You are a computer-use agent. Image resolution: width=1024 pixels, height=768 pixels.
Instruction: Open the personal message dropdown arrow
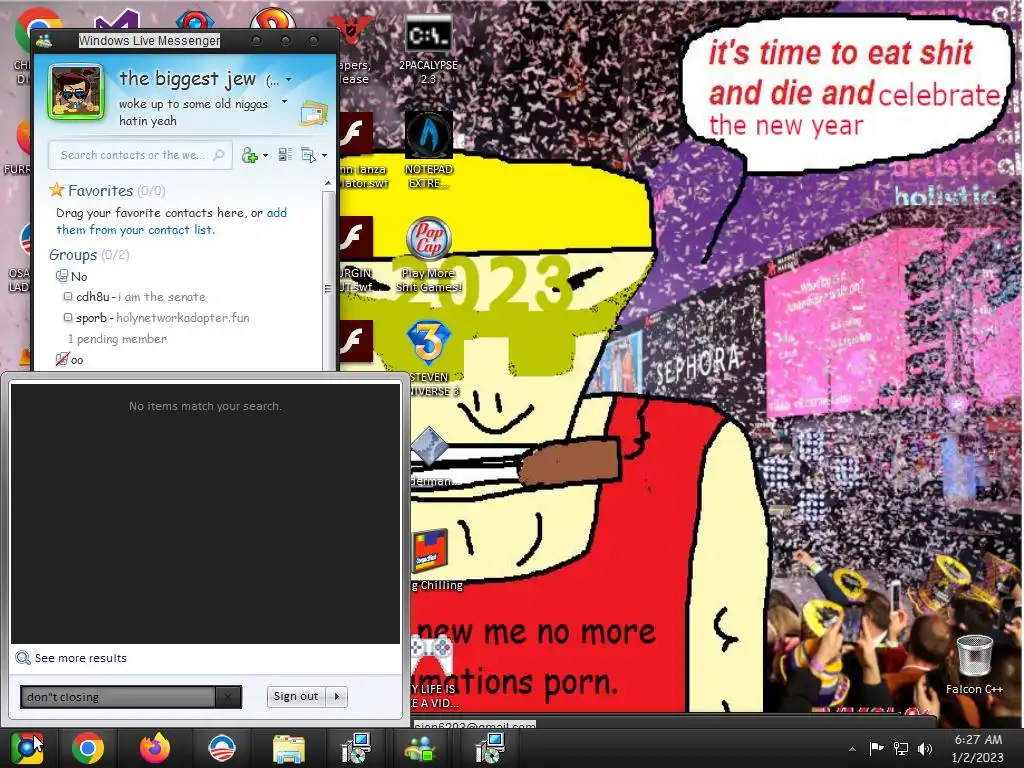pos(284,101)
